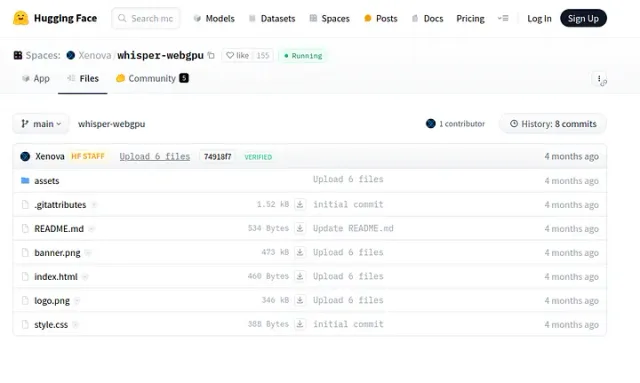Like the whisper-webgpu space

(238, 55)
